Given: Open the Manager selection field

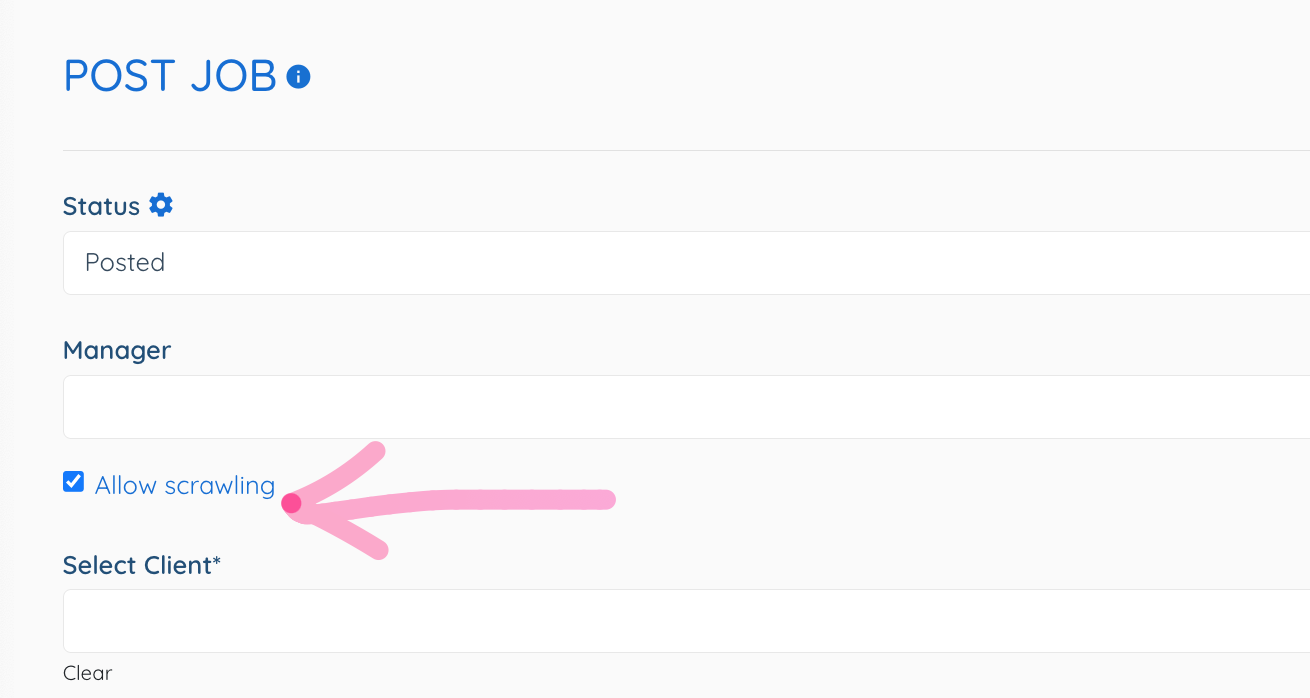Looking at the screenshot, I should coord(686,407).
